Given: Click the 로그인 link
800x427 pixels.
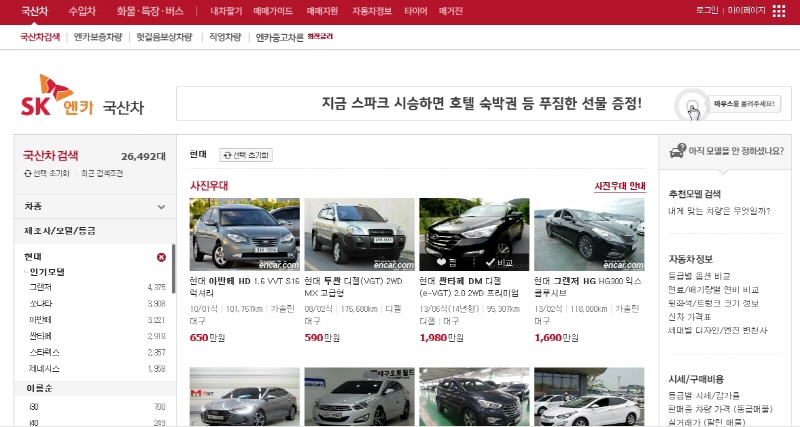Looking at the screenshot, I should click(x=707, y=10).
